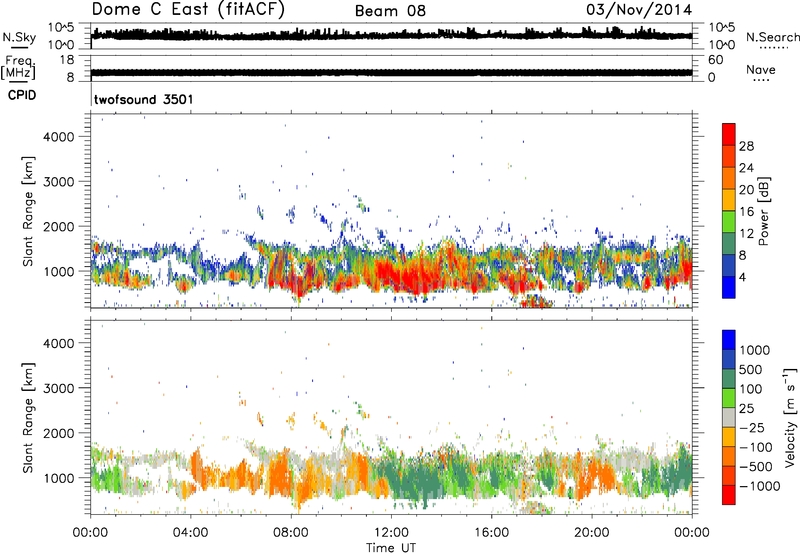The width and height of the screenshot is (800, 554).
Task: Click the black frequency band trace
Action: pyautogui.click(x=391, y=72)
